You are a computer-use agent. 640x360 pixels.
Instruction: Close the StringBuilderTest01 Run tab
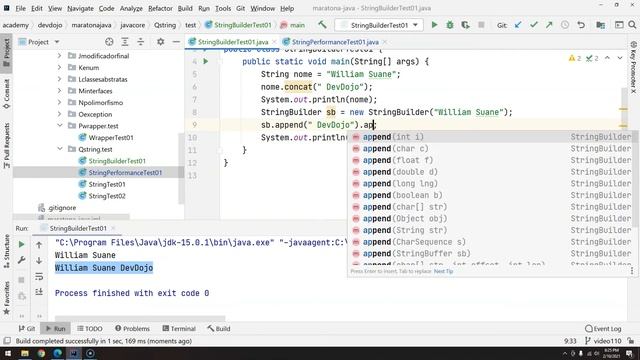click(113, 228)
